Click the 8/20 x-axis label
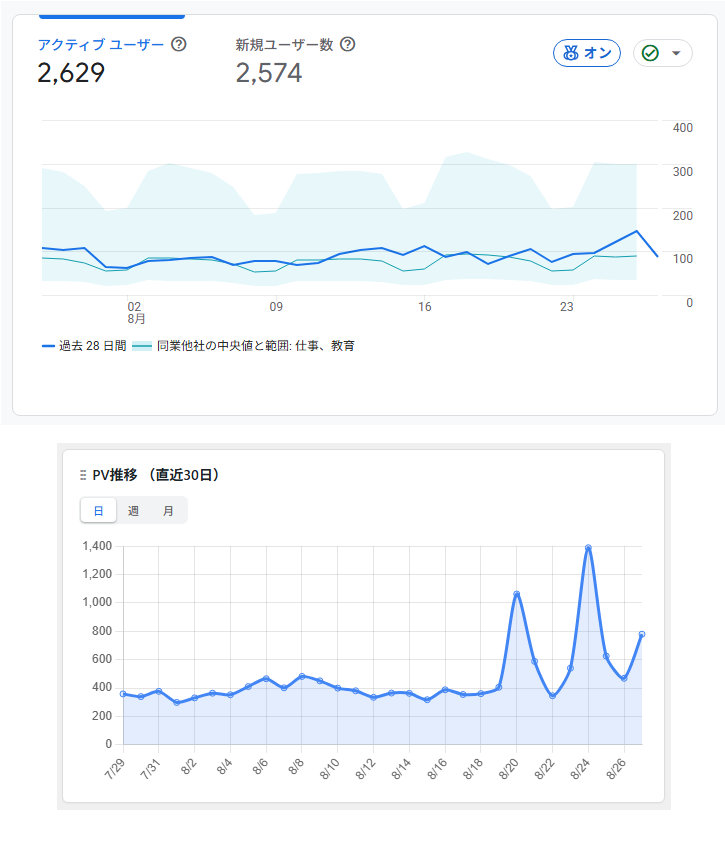Screen dimensions: 725x848 pyautogui.click(x=508, y=768)
